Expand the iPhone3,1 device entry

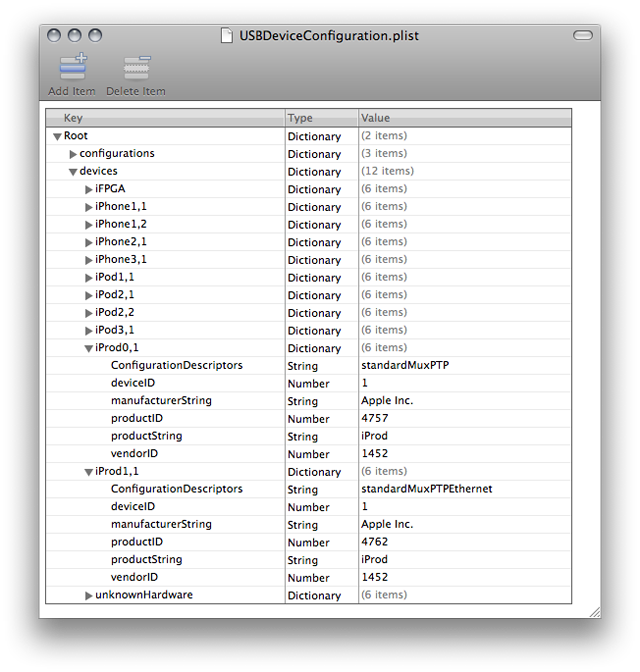pyautogui.click(x=89, y=260)
